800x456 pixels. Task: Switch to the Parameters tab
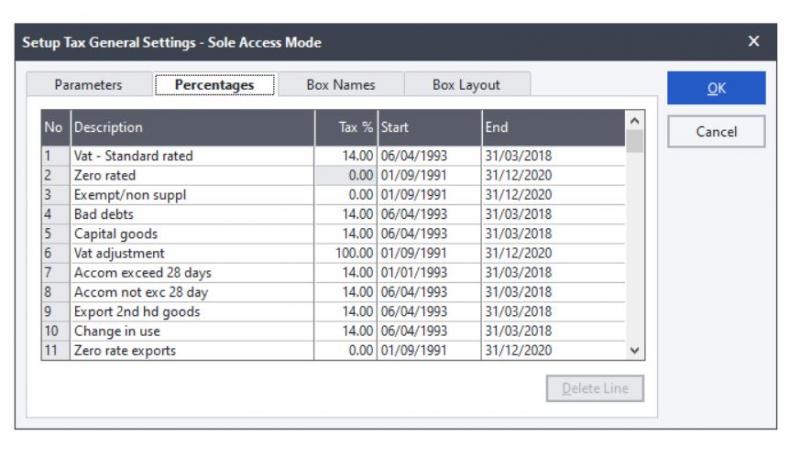[88, 85]
